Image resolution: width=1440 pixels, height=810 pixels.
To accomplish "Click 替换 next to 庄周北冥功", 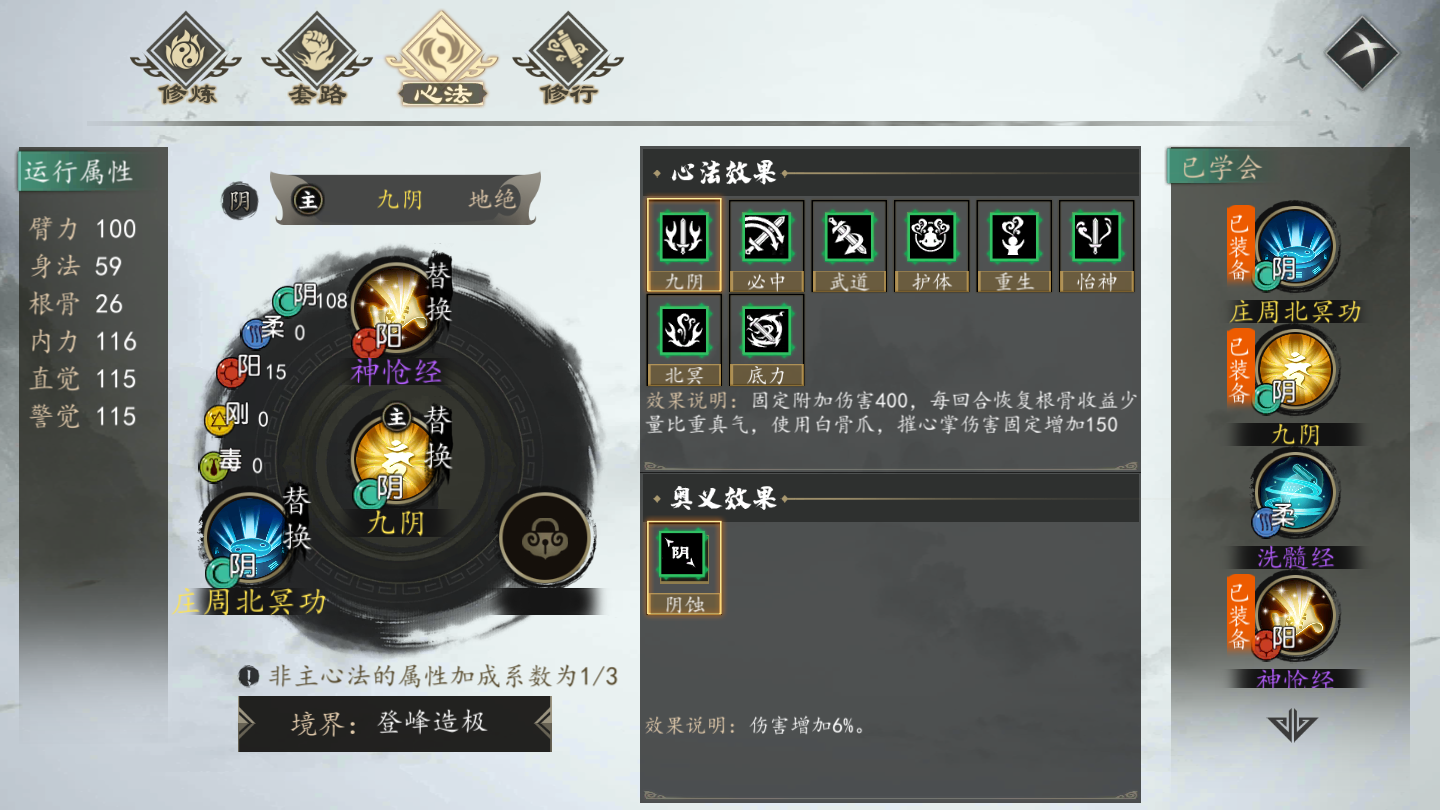I will pyautogui.click(x=297, y=518).
